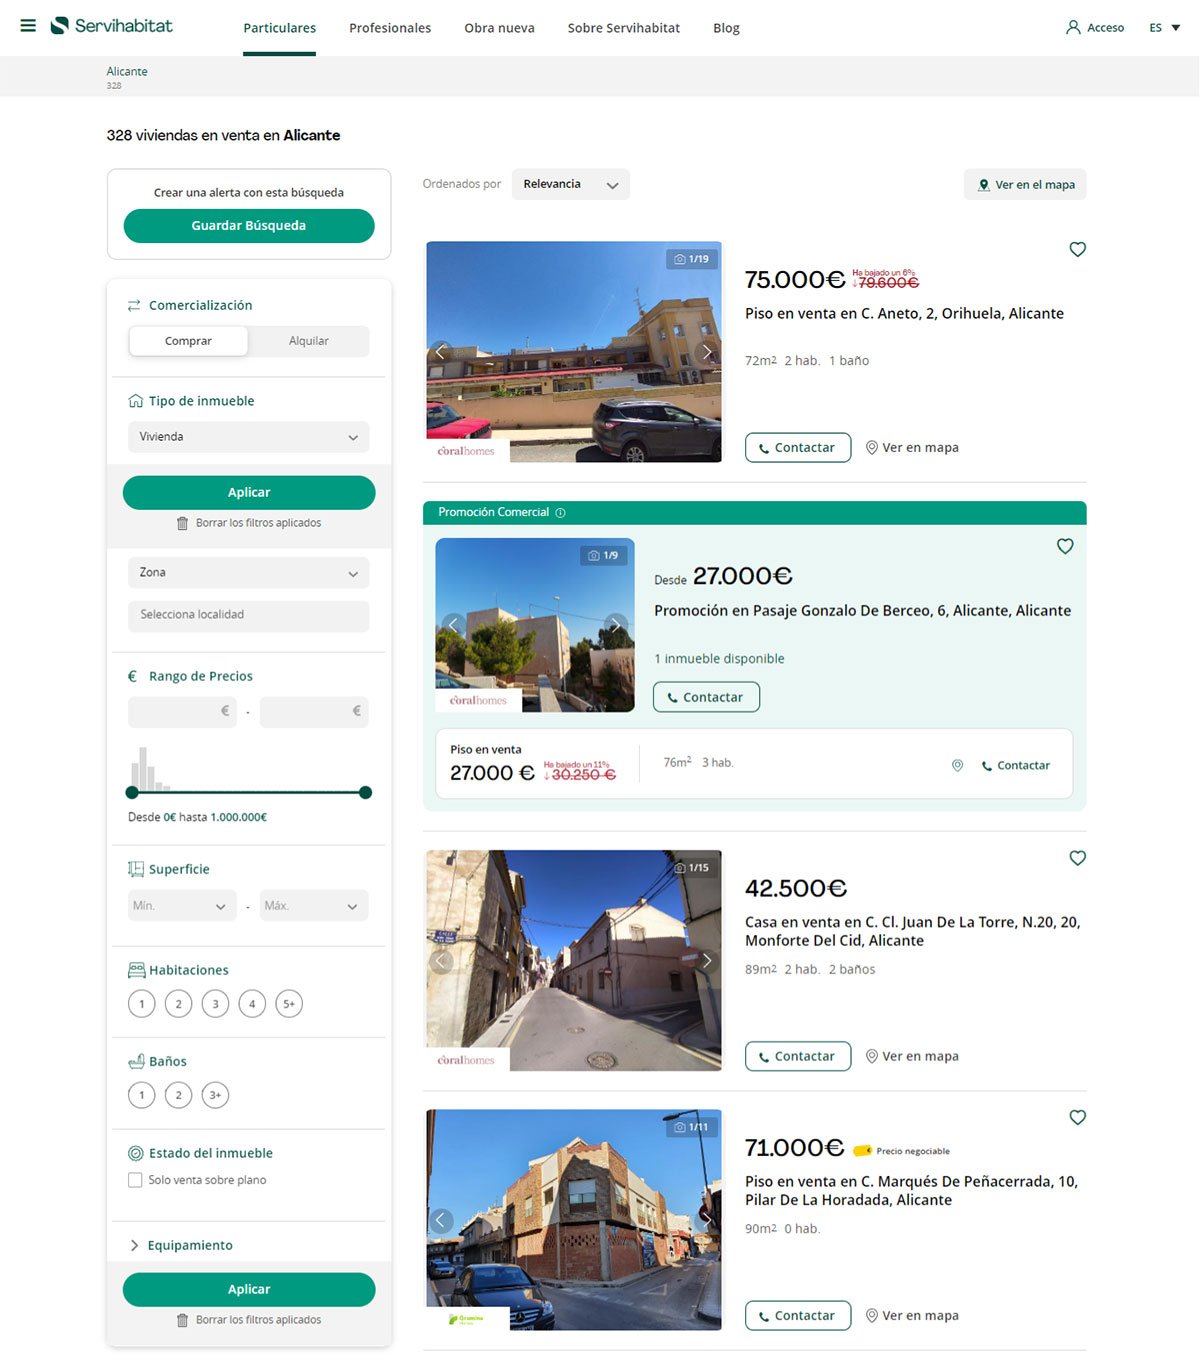This screenshot has width=1200, height=1369.
Task: Enable Solo venta sobre plano
Action: point(135,1180)
